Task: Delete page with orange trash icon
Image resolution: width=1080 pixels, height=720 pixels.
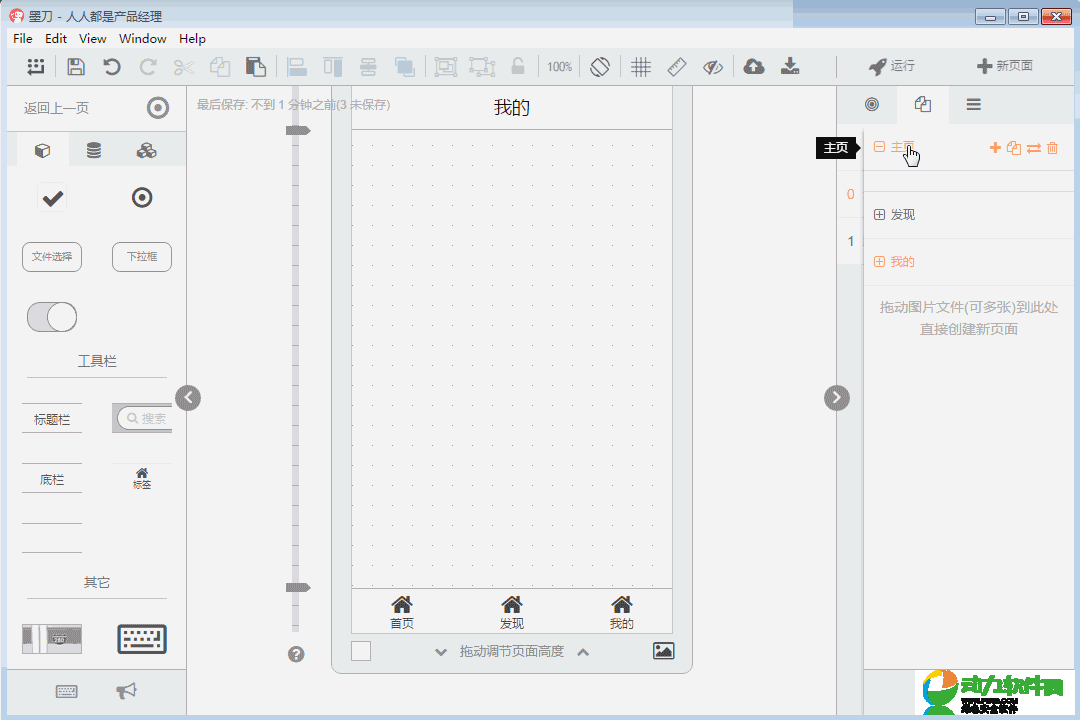Action: coord(1052,147)
